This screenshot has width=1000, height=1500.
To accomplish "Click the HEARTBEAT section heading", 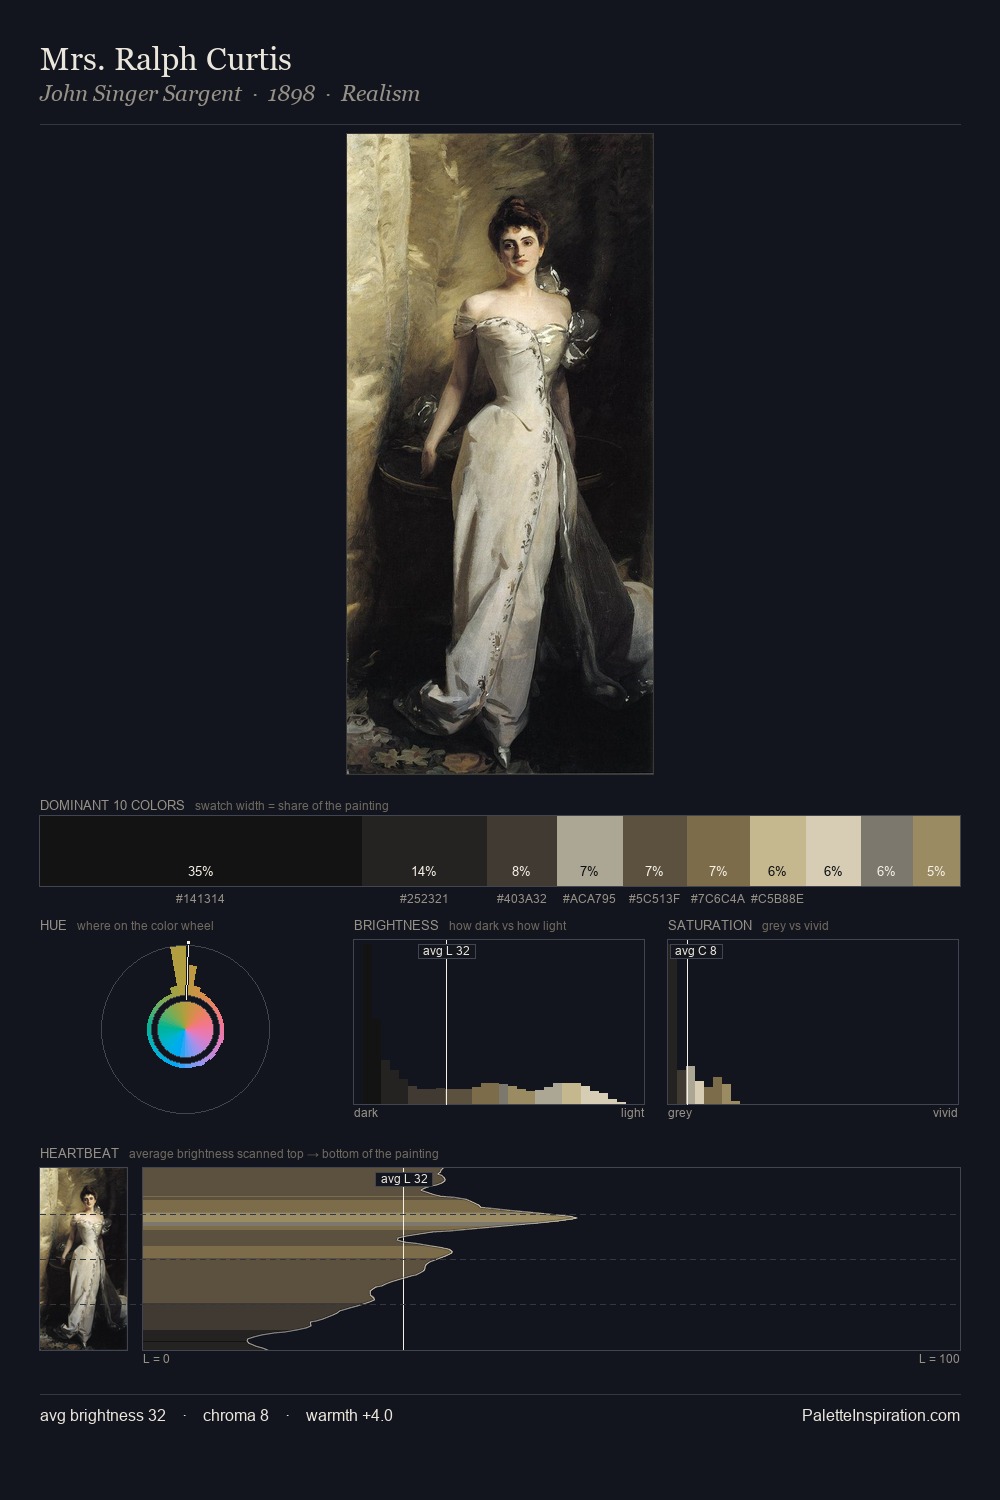I will 79,1153.
